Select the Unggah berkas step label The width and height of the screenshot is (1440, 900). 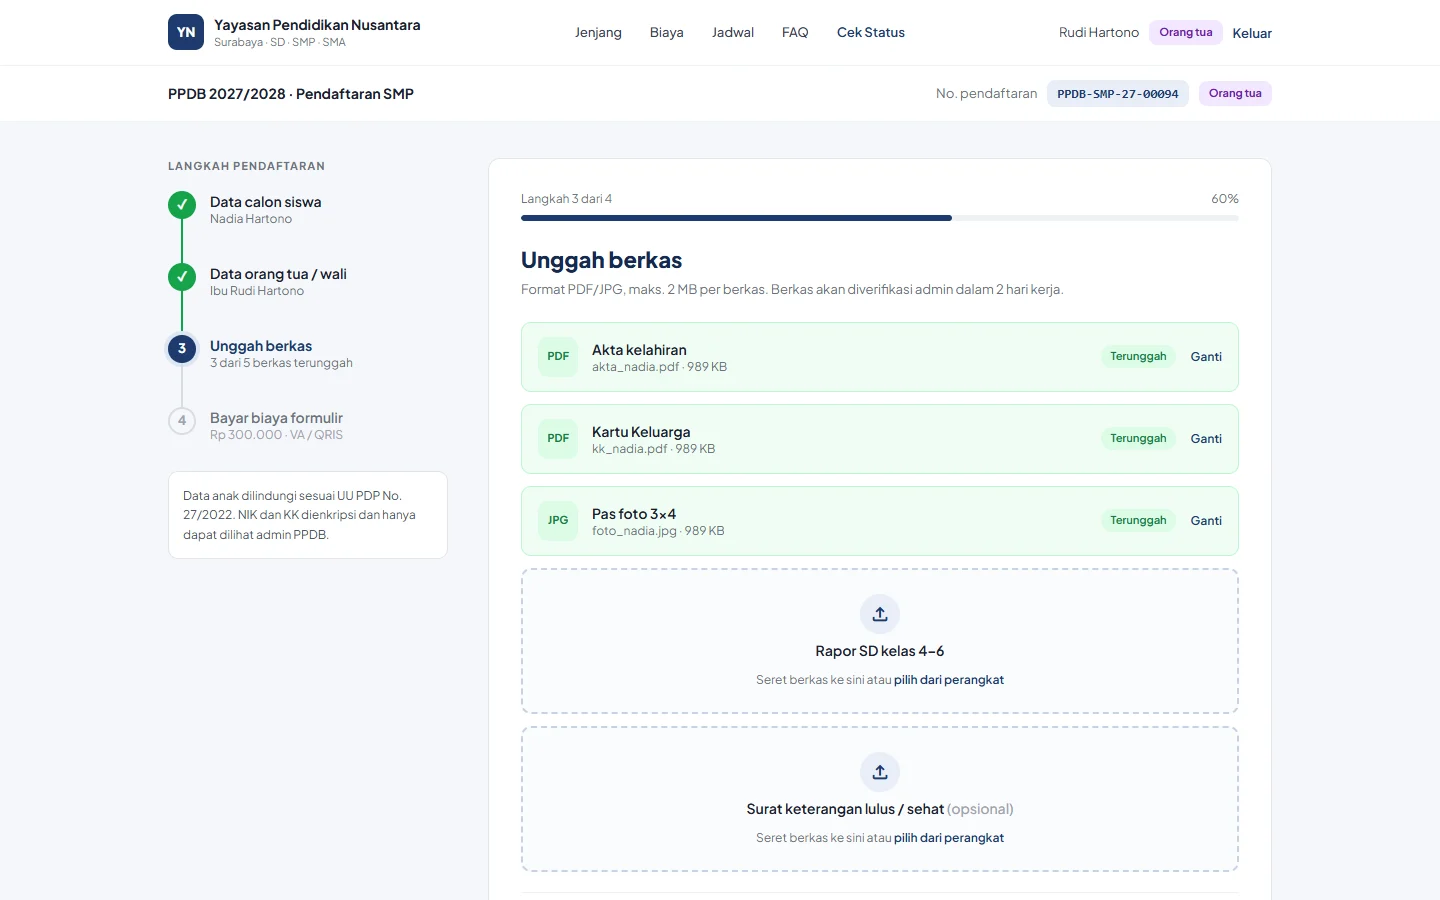point(261,346)
